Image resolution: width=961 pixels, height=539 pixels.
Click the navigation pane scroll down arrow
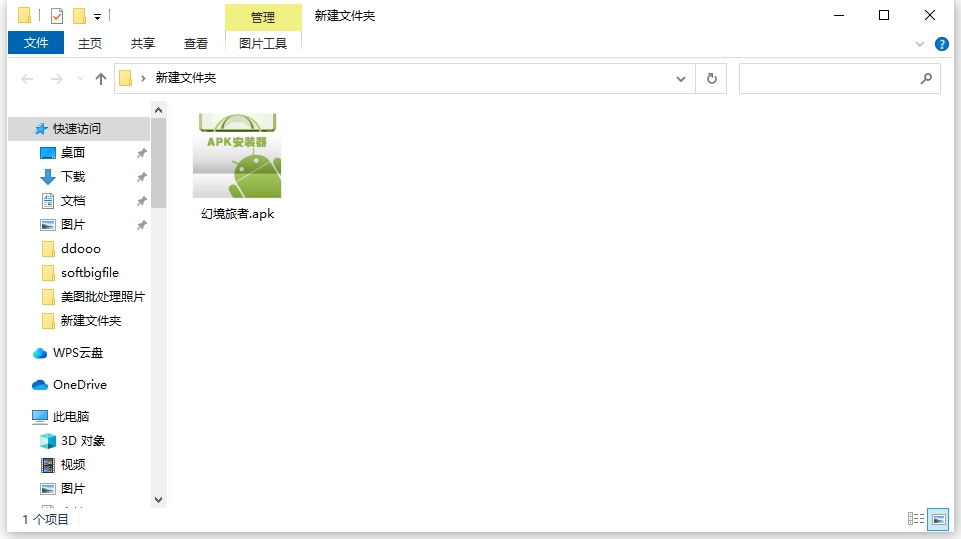click(159, 500)
